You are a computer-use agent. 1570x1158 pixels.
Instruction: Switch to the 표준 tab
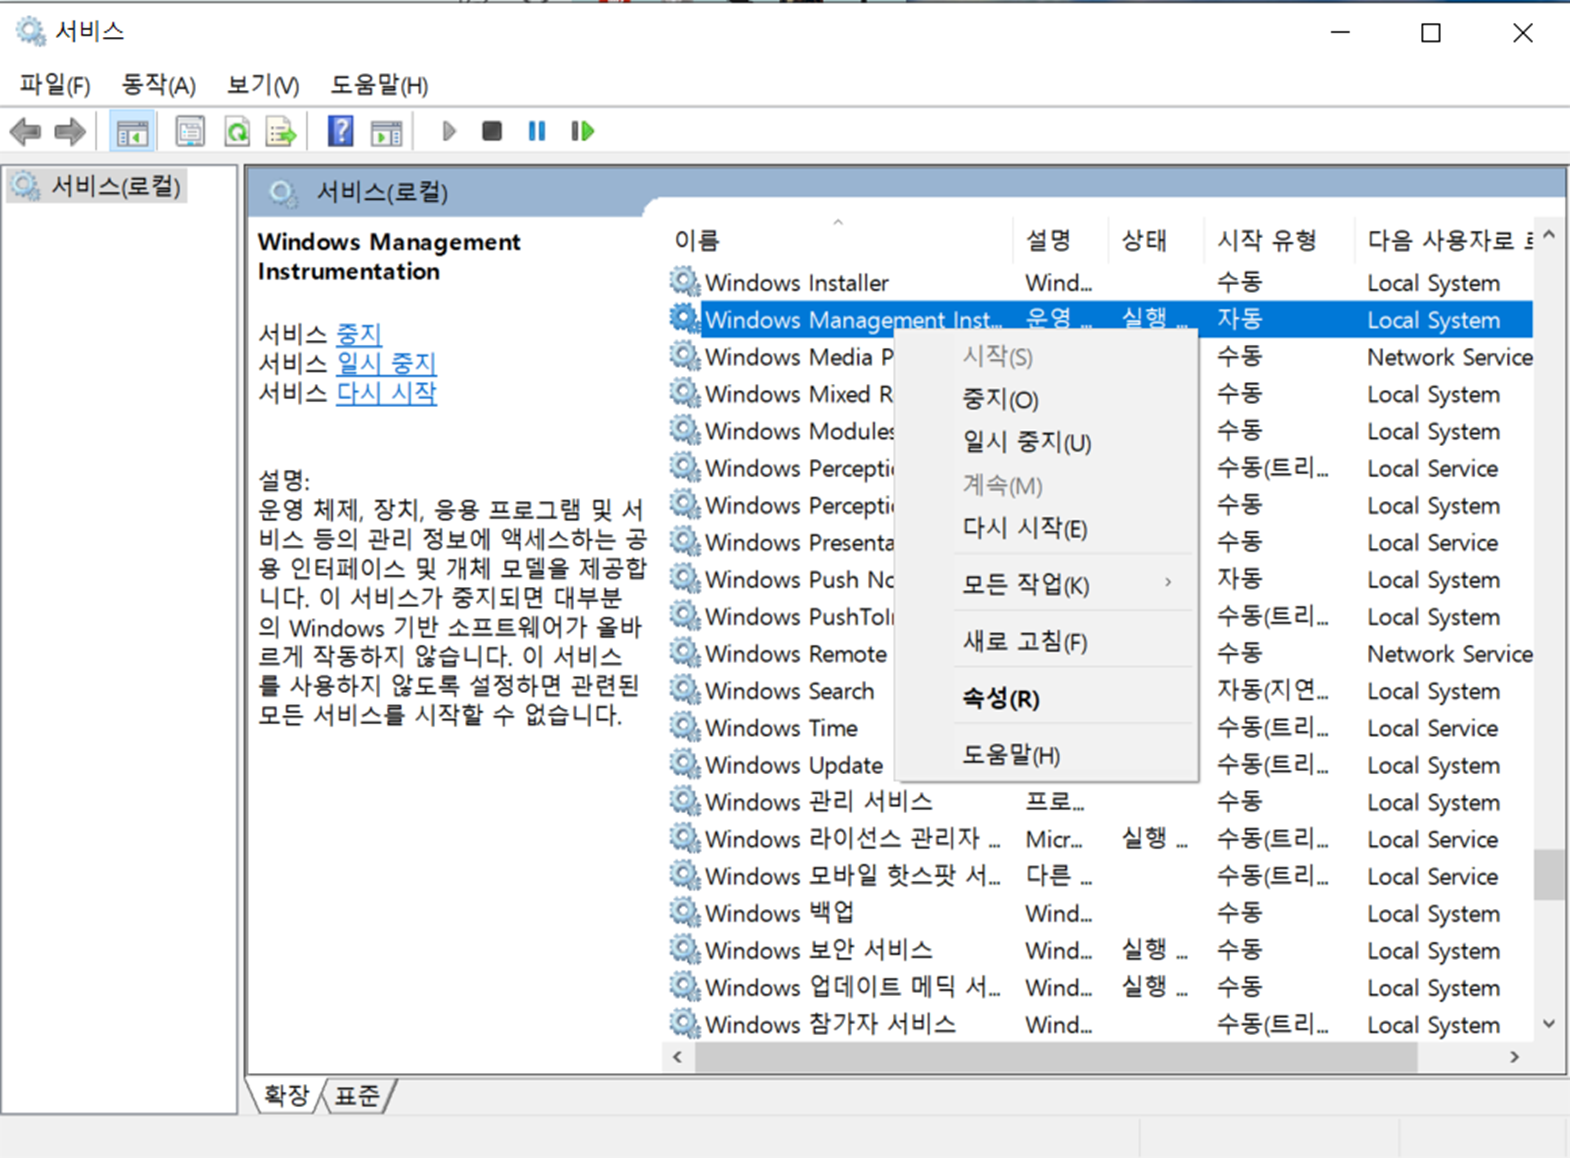pyautogui.click(x=357, y=1095)
